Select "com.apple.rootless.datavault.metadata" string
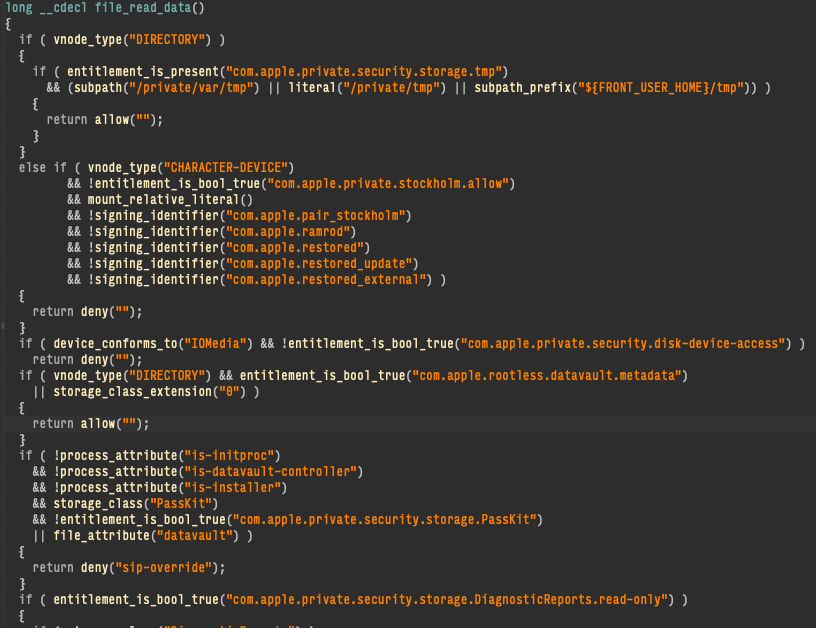The width and height of the screenshot is (816, 628). 547,376
